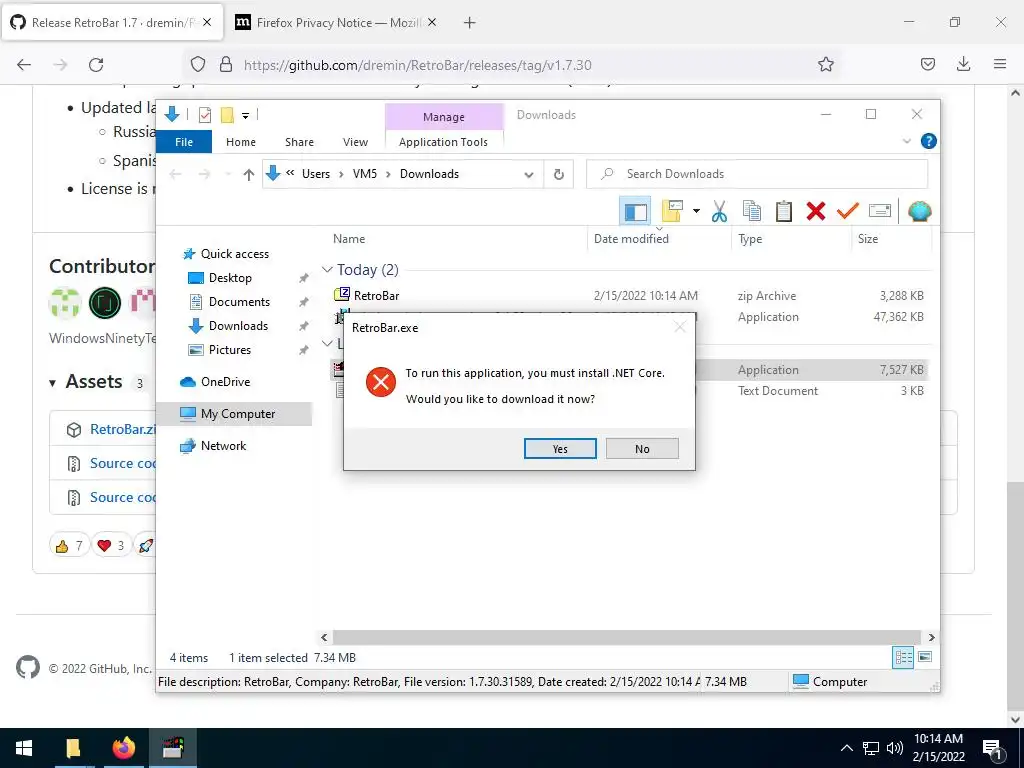Image resolution: width=1024 pixels, height=768 pixels.
Task: Switch to Large icons view in status bar
Action: click(x=925, y=657)
